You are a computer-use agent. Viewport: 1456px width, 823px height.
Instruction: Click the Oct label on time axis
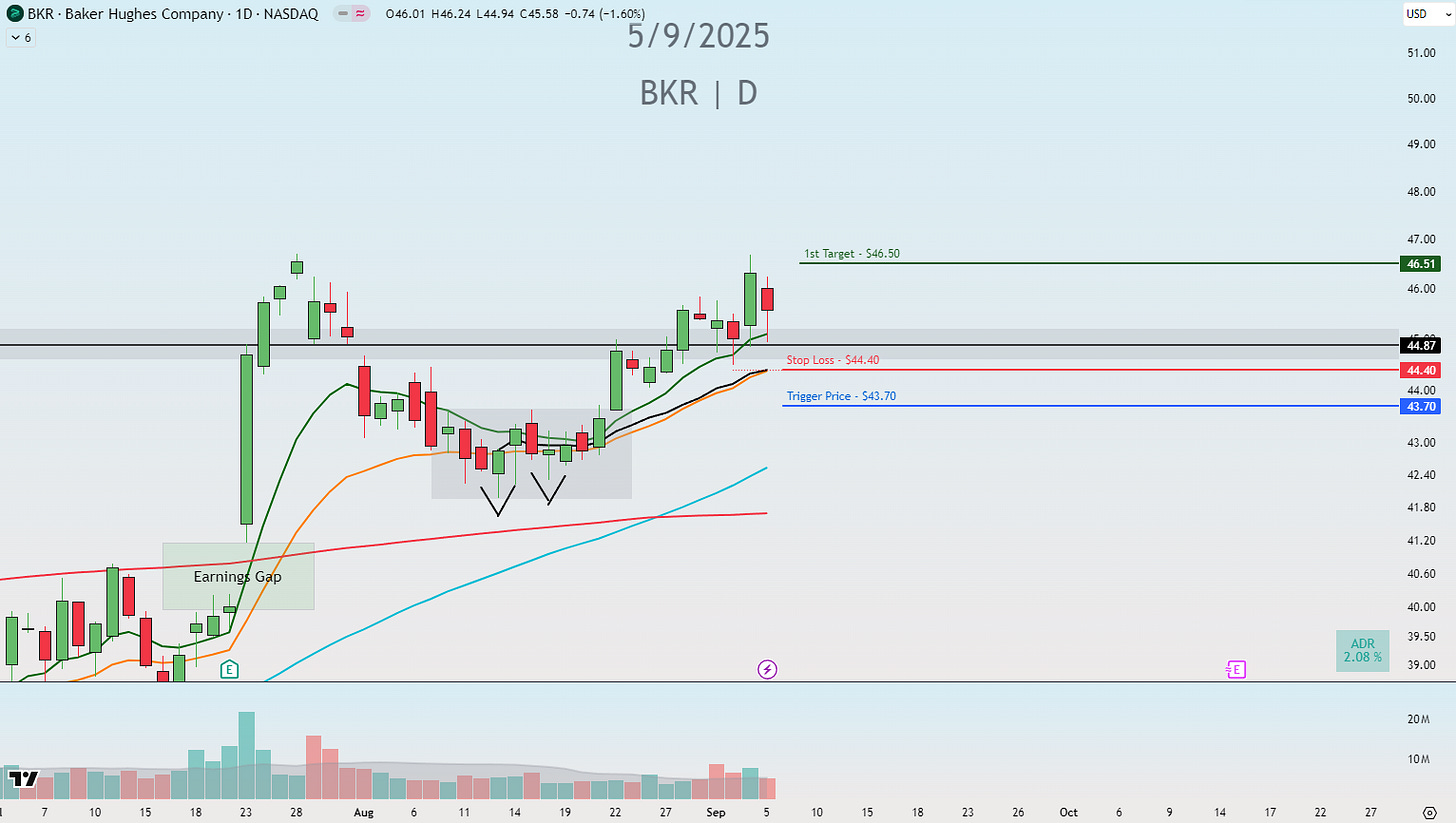1068,812
